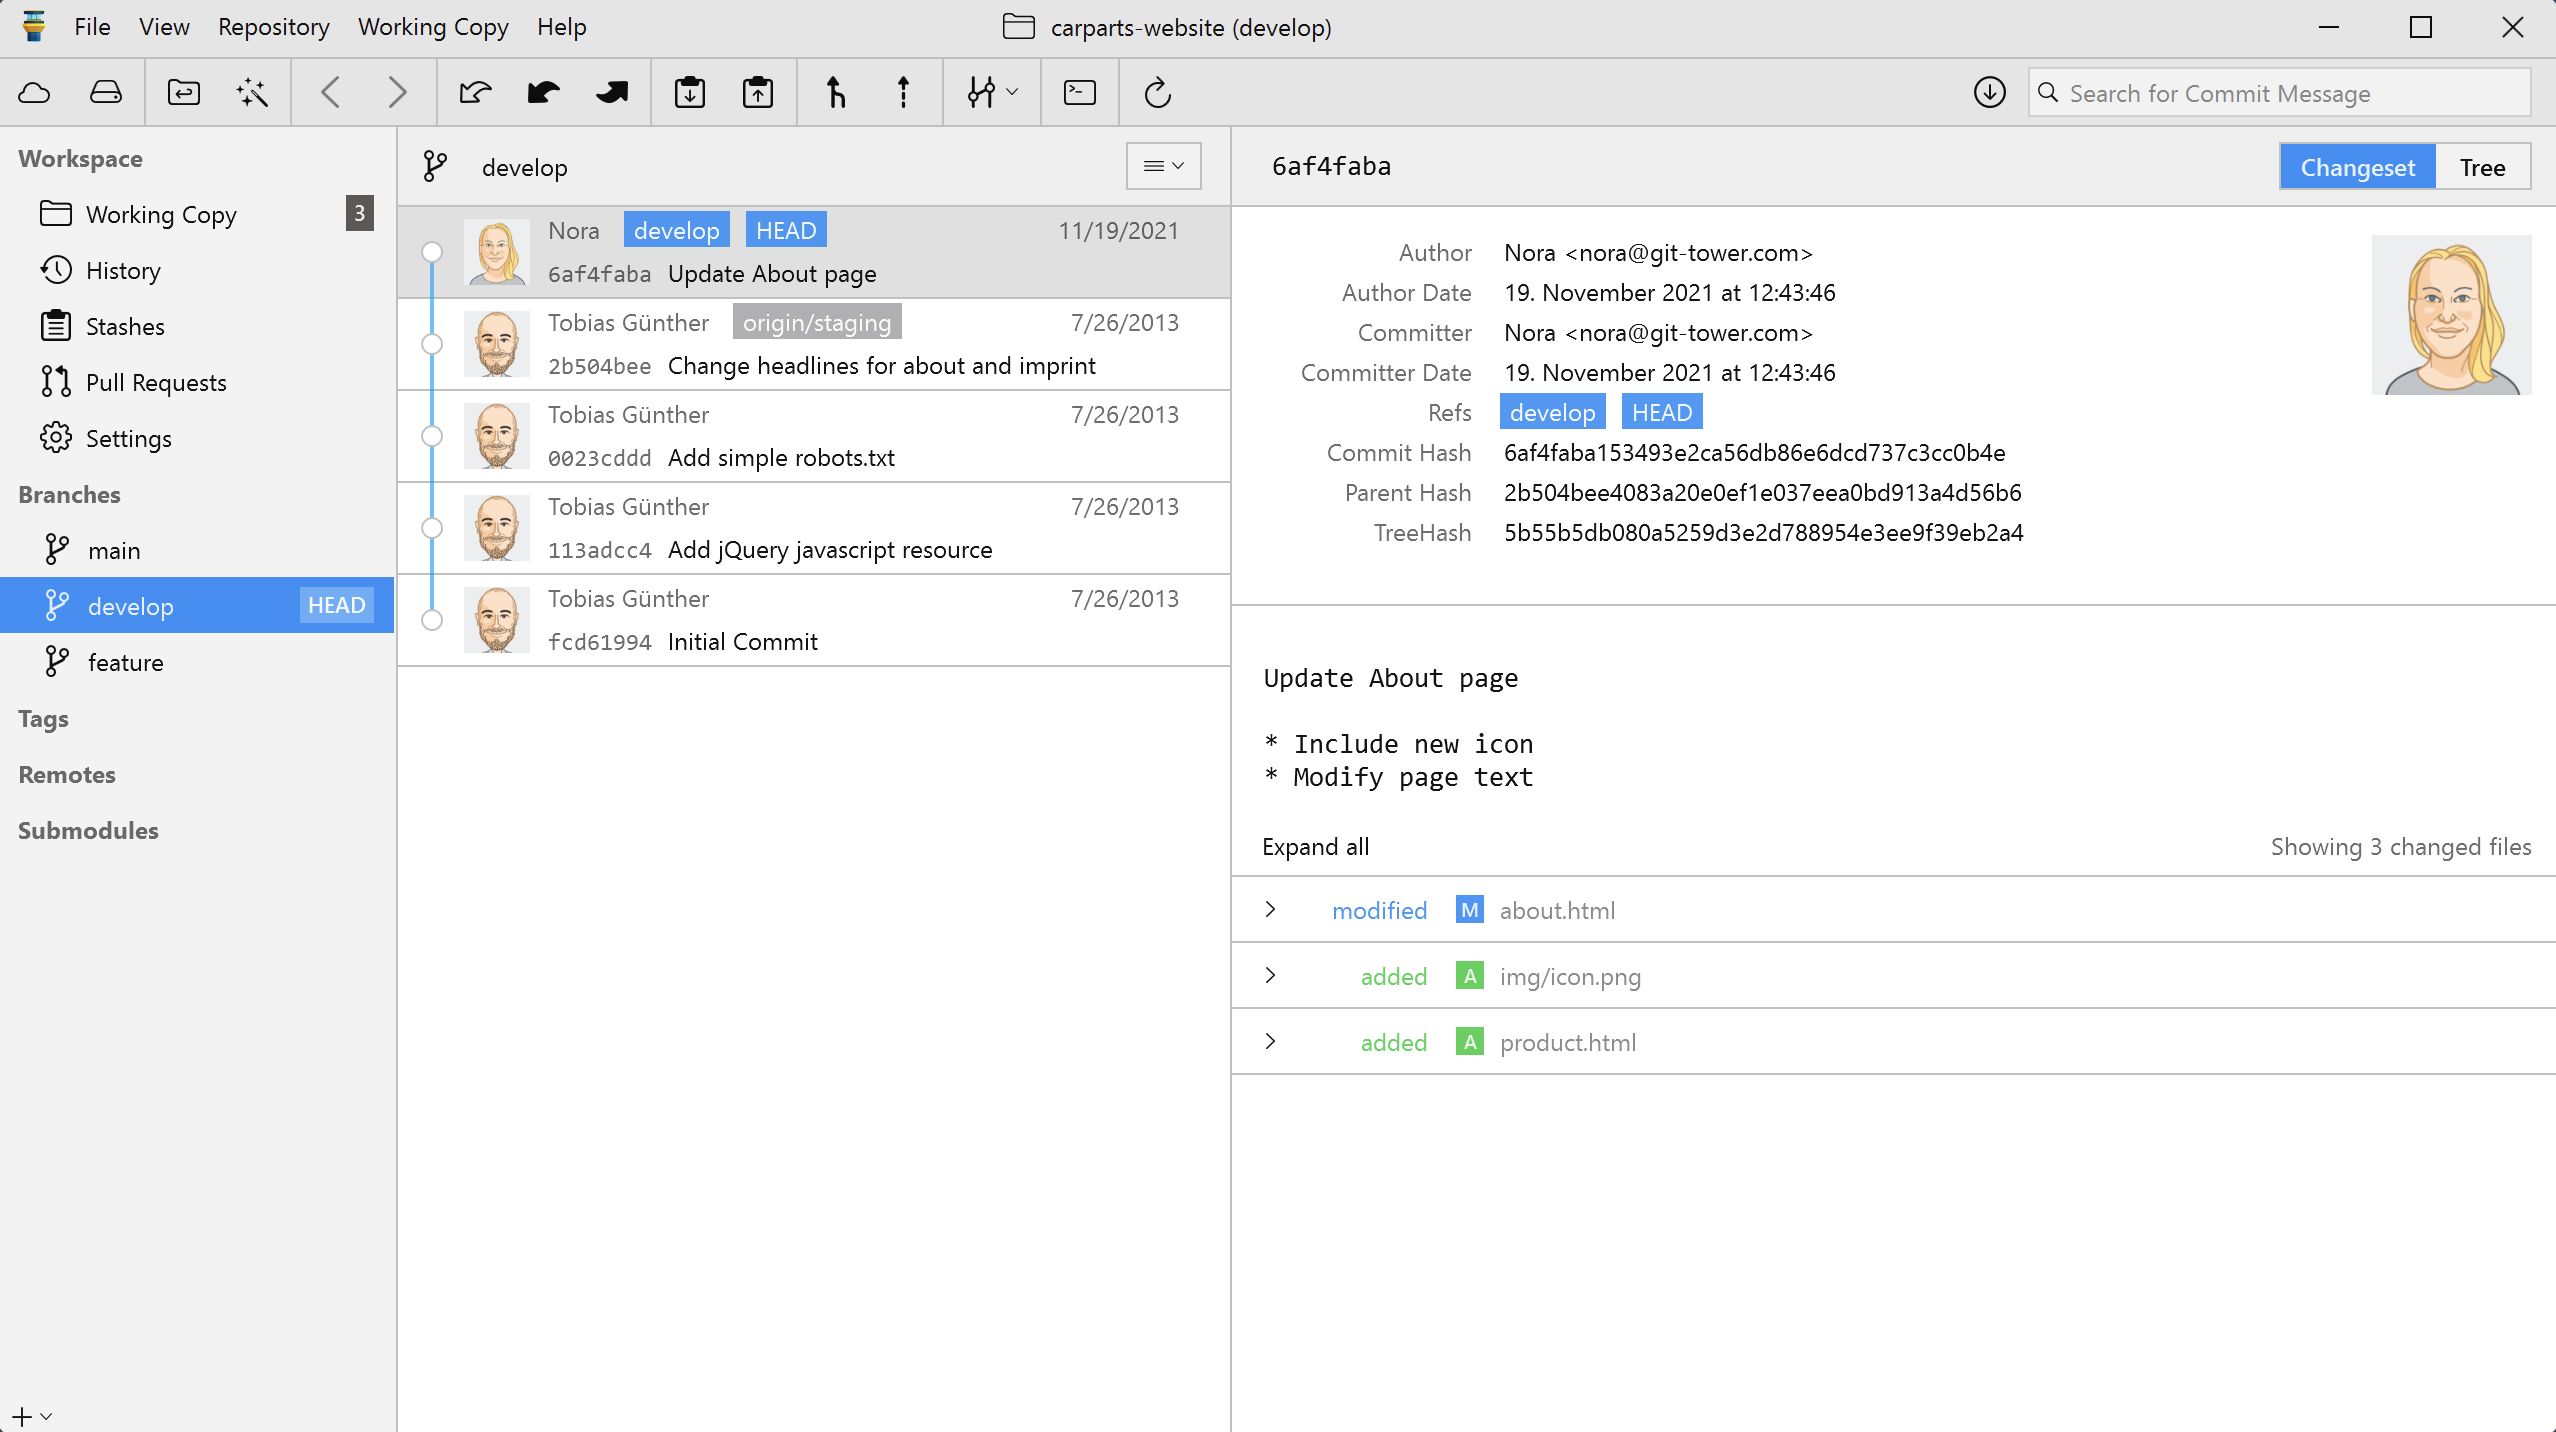Switch to Changeset view
This screenshot has width=2556, height=1432.
(x=2357, y=167)
